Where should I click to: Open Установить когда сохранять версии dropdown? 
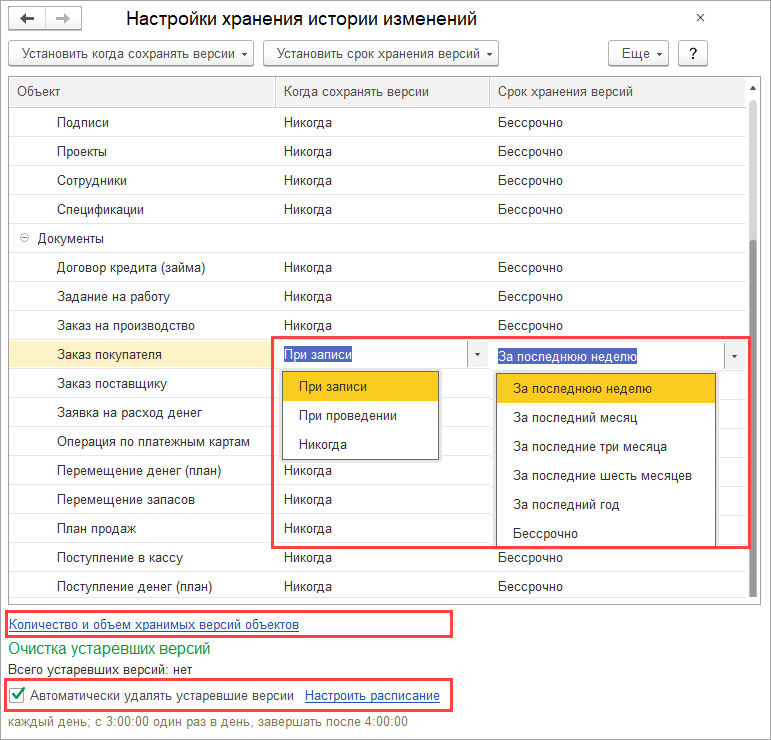tap(130, 53)
